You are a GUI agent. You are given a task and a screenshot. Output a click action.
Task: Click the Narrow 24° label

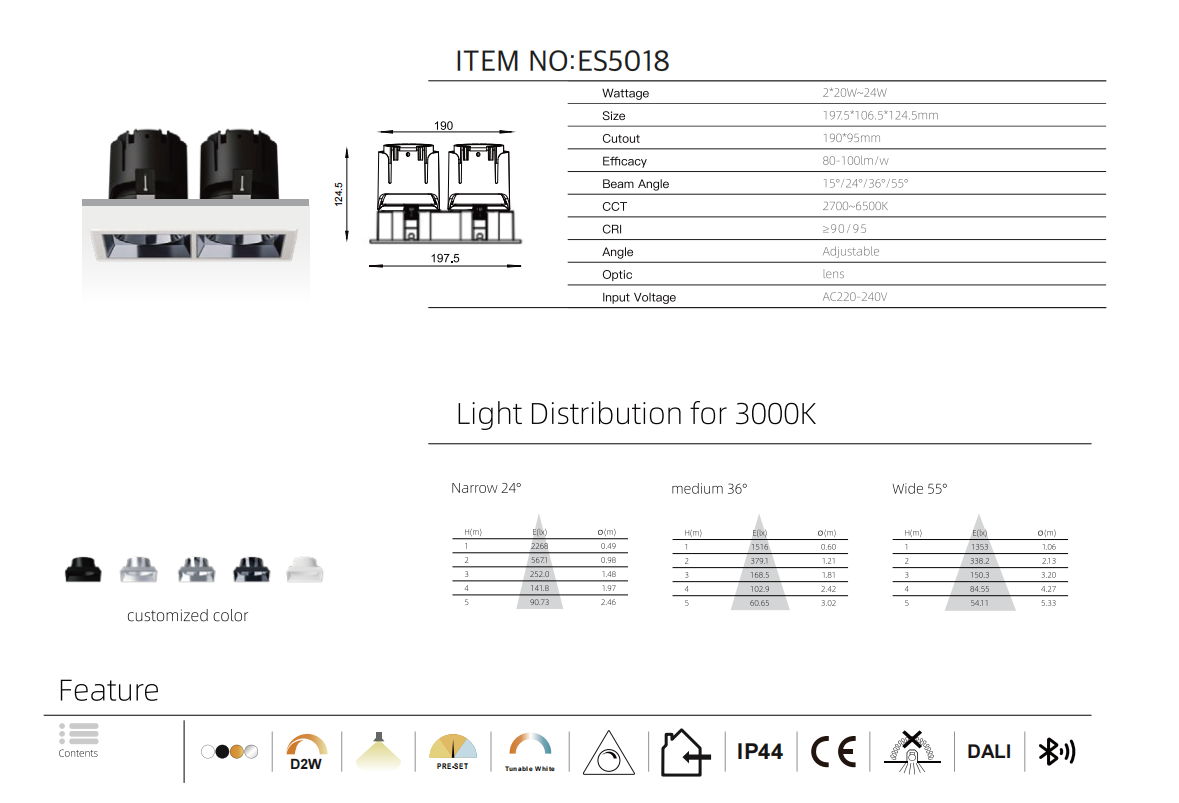click(x=486, y=488)
